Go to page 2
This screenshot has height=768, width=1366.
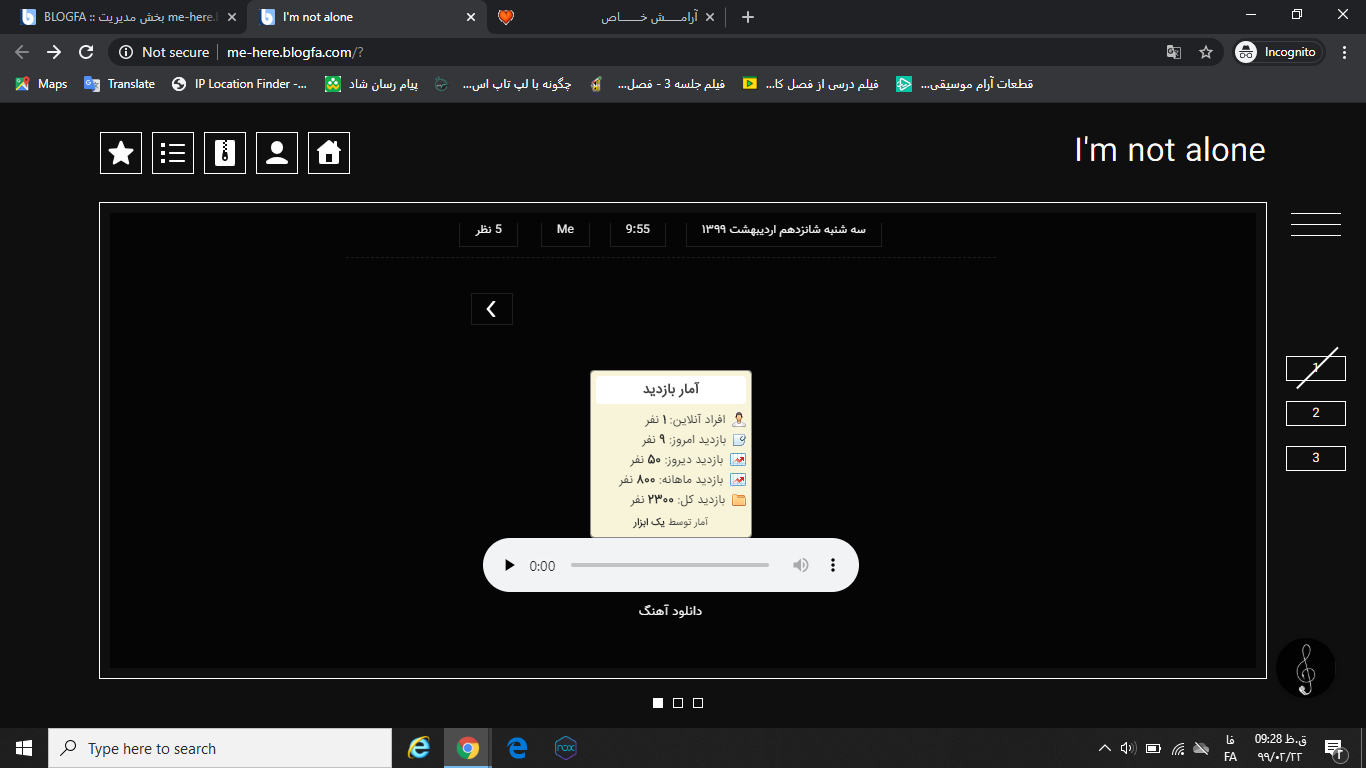pyautogui.click(x=1315, y=413)
